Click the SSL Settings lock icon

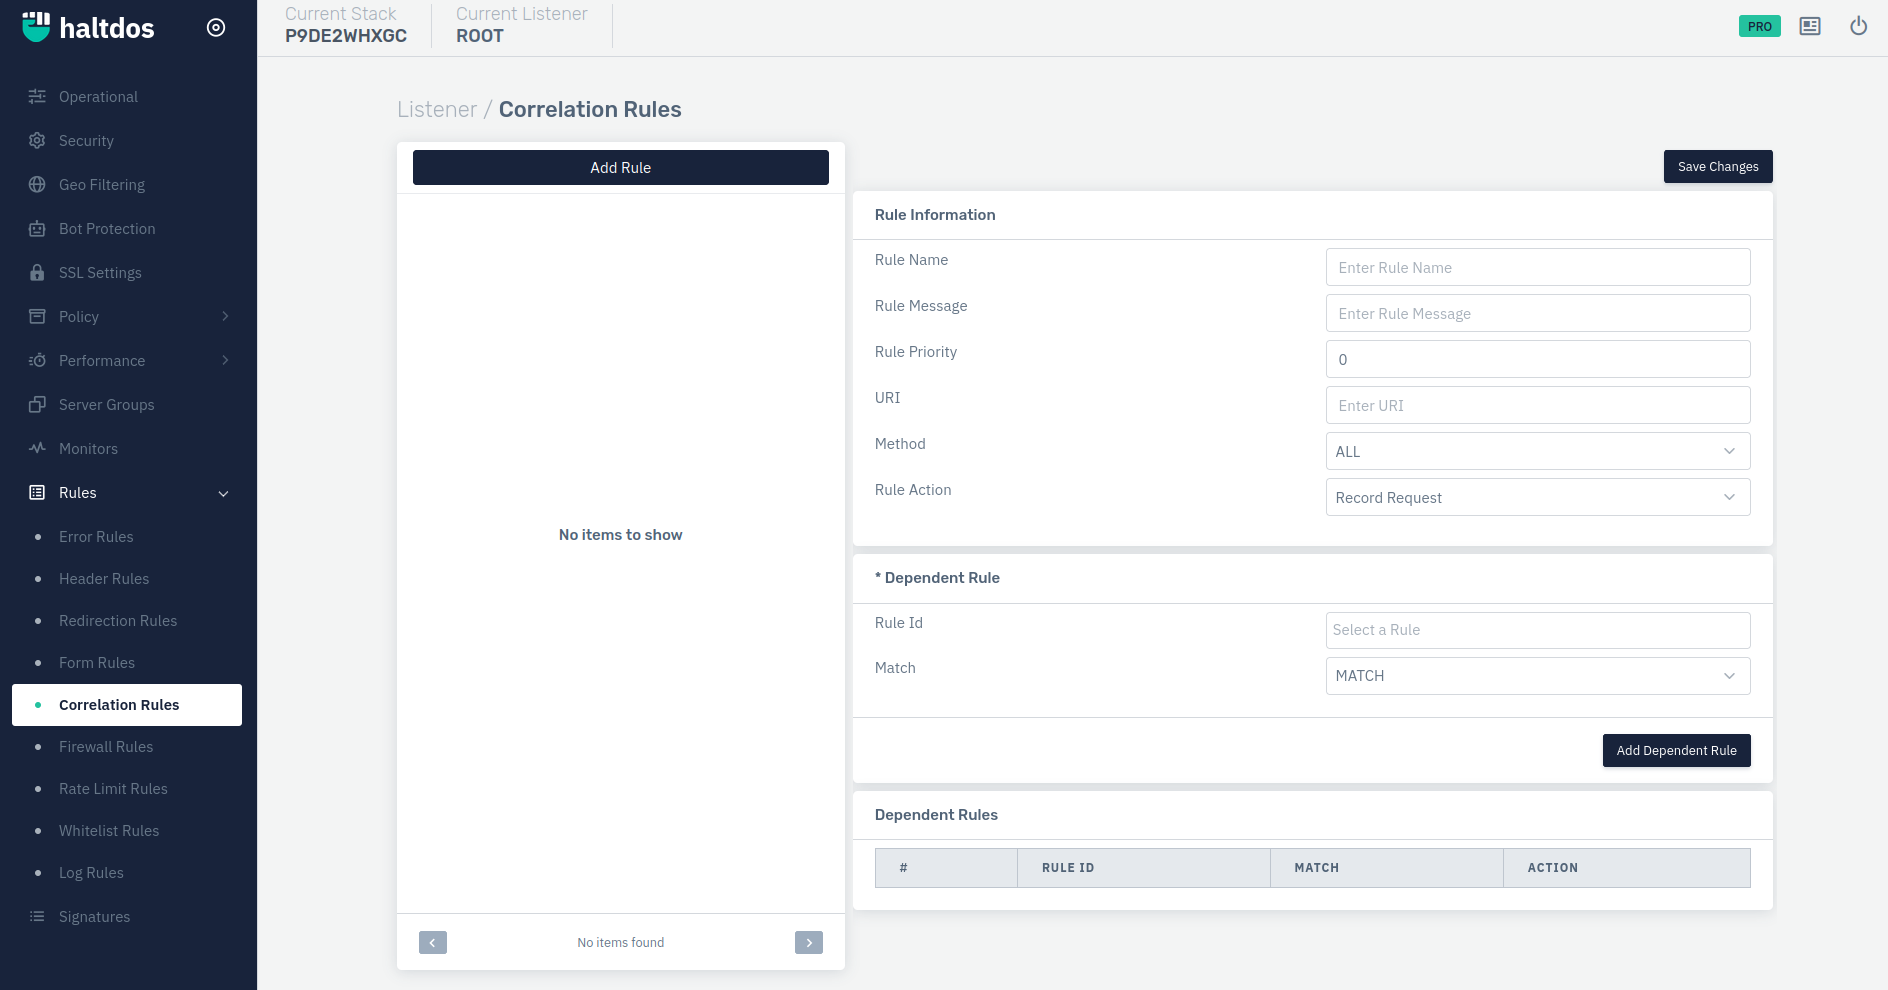click(37, 273)
